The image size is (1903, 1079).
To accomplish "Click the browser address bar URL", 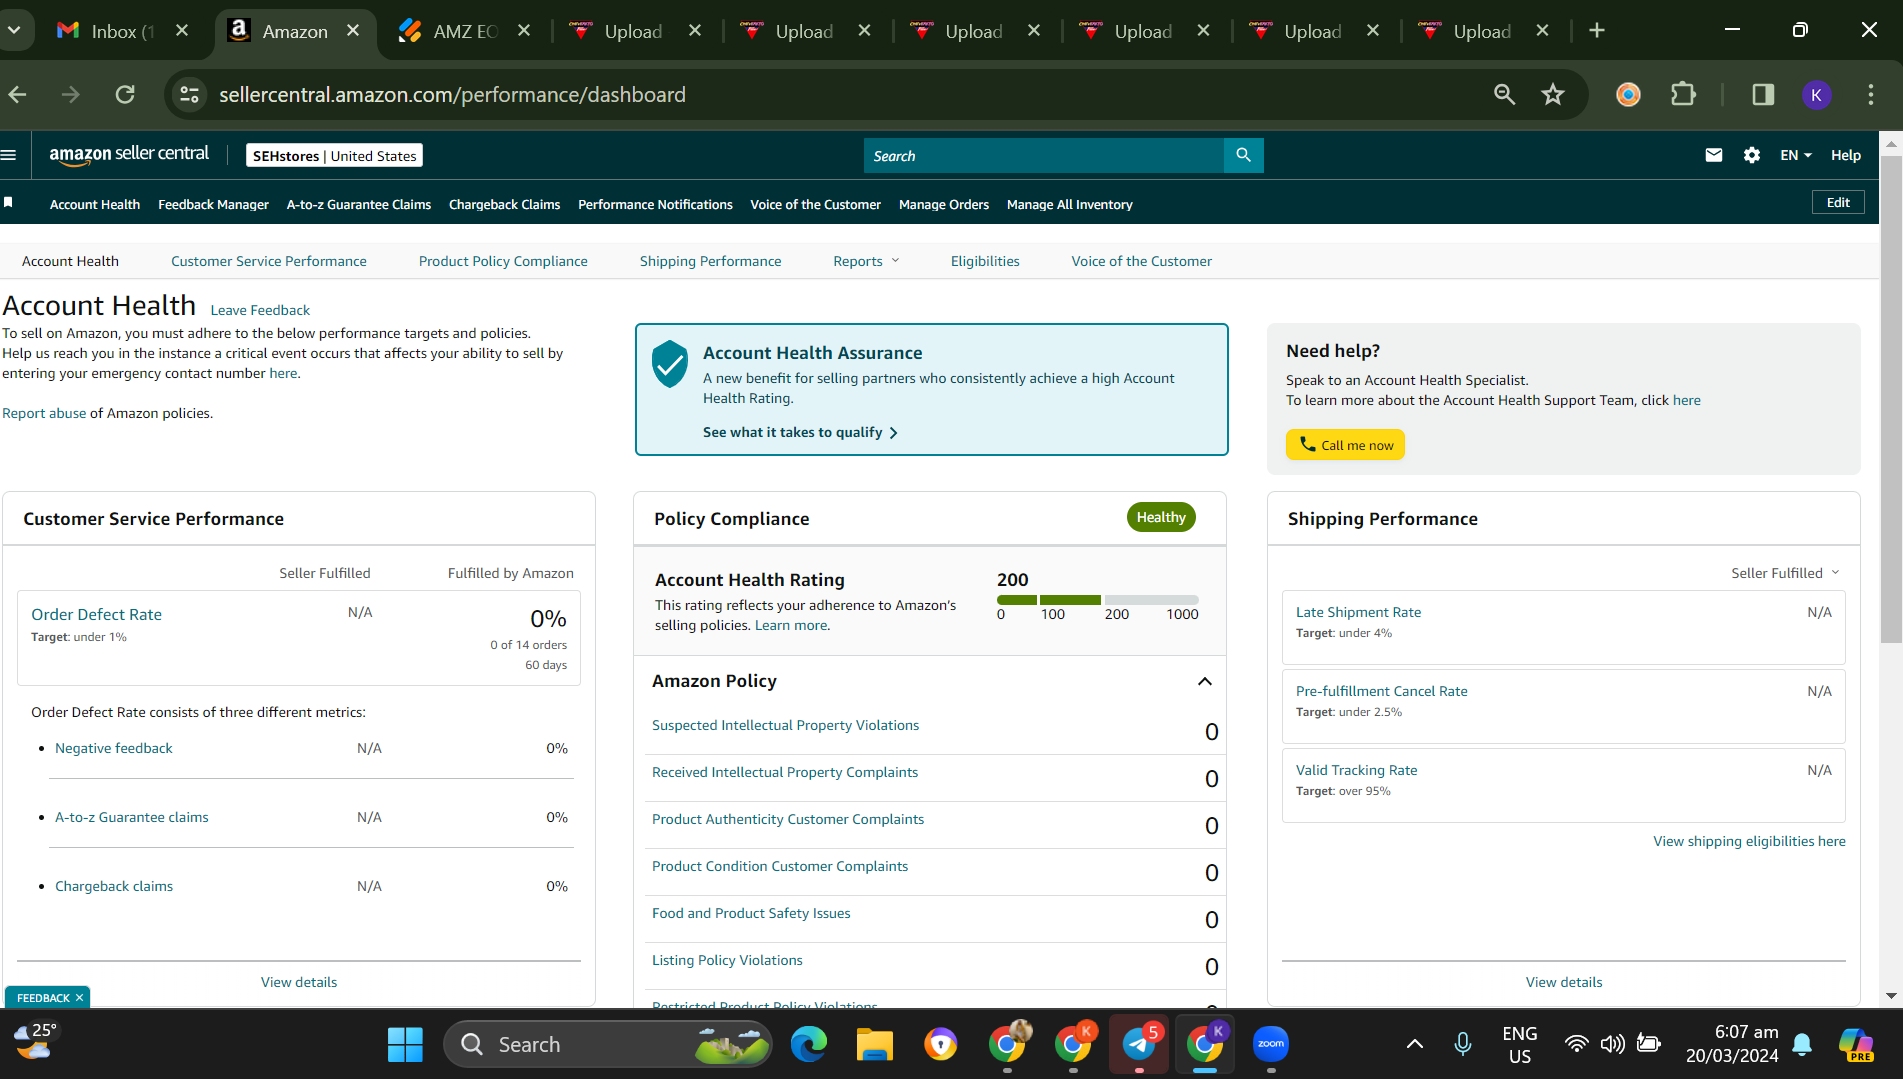I will click(452, 94).
